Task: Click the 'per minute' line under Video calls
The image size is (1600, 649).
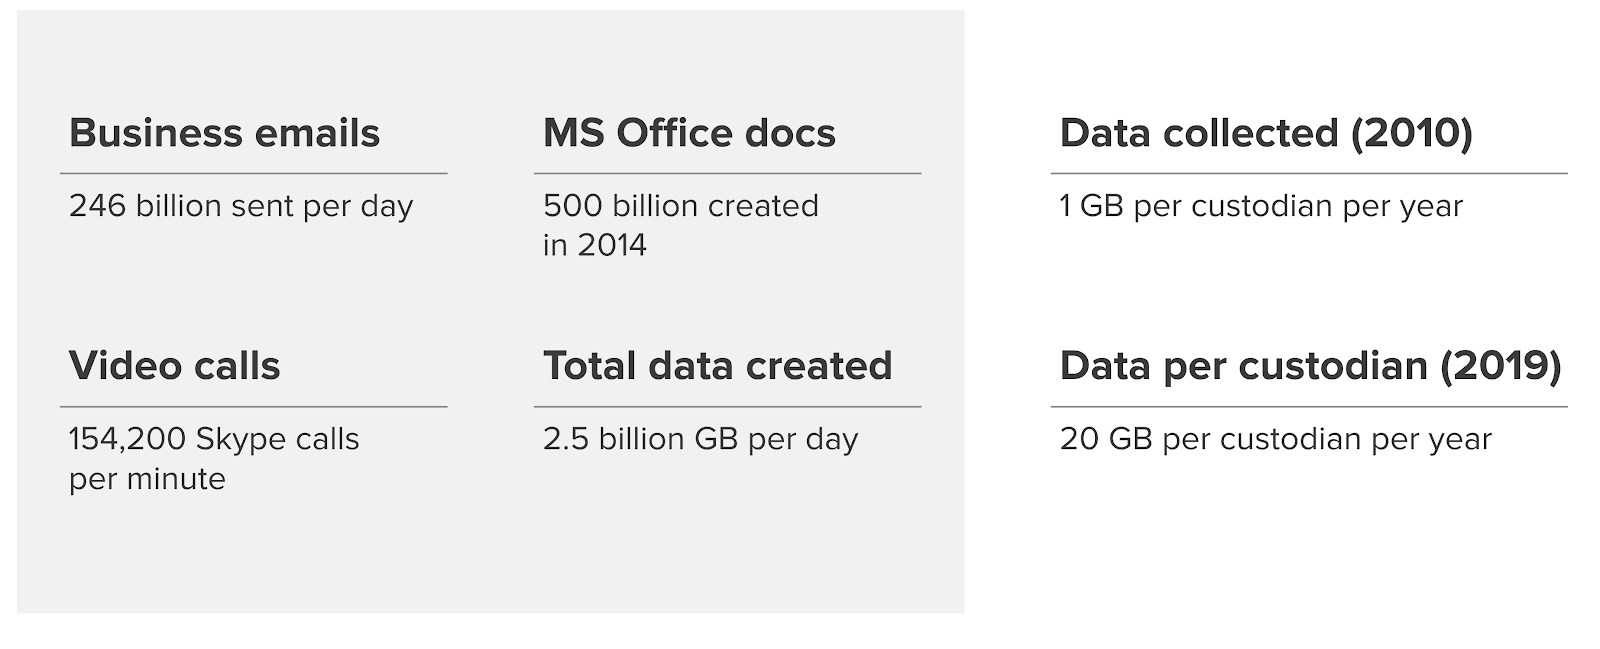Action: (147, 479)
